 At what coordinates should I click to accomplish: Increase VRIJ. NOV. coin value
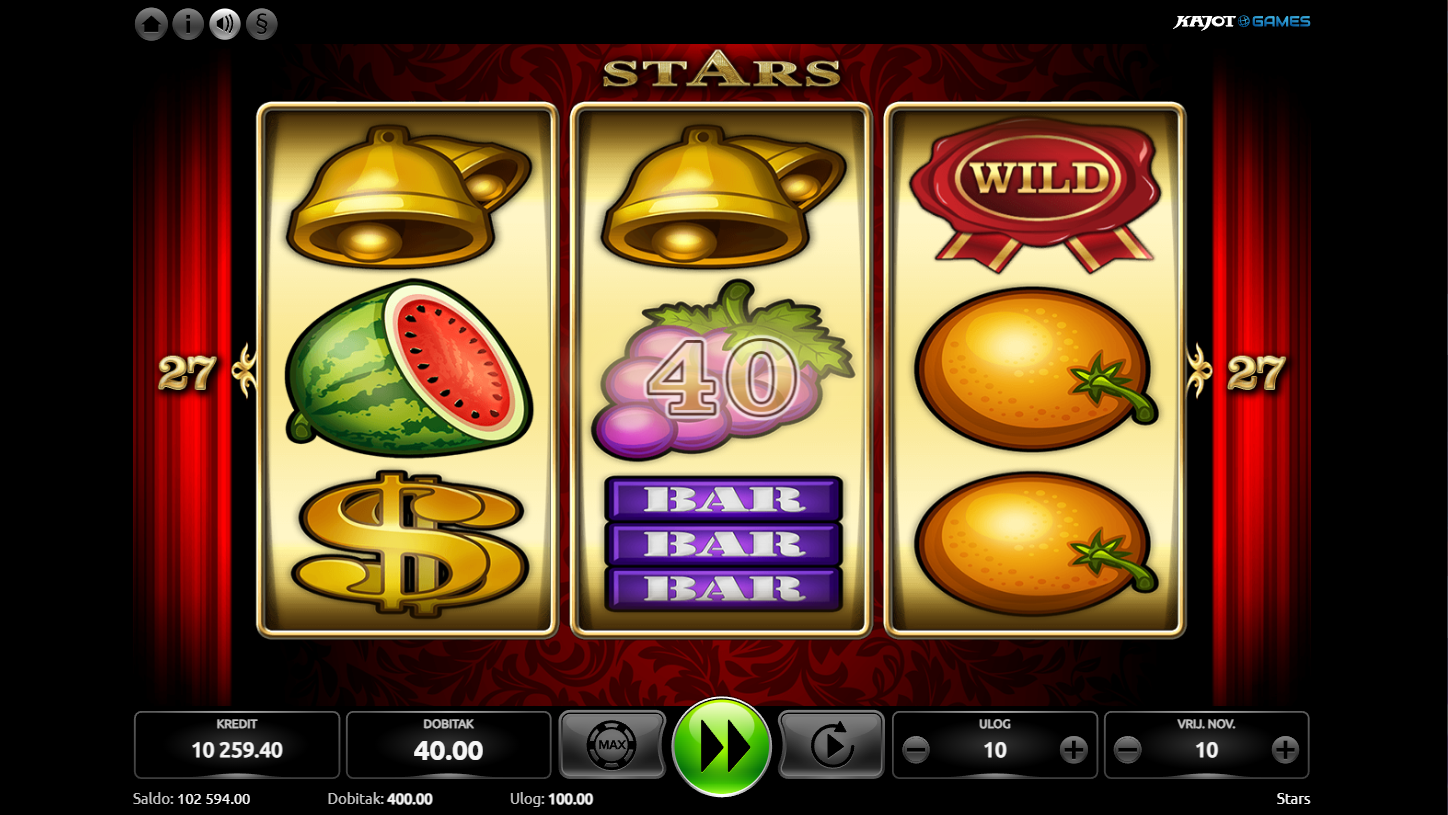[x=1285, y=750]
